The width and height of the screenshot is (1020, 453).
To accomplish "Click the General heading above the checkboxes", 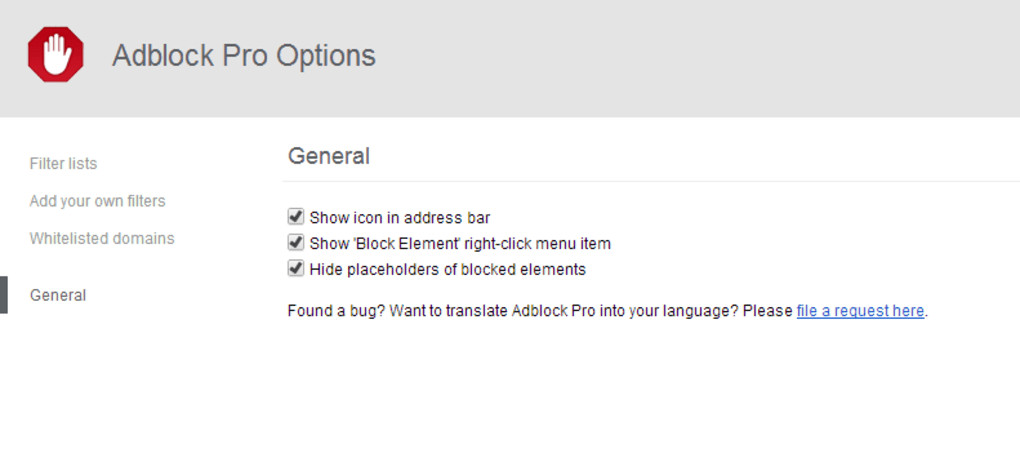I will click(328, 156).
